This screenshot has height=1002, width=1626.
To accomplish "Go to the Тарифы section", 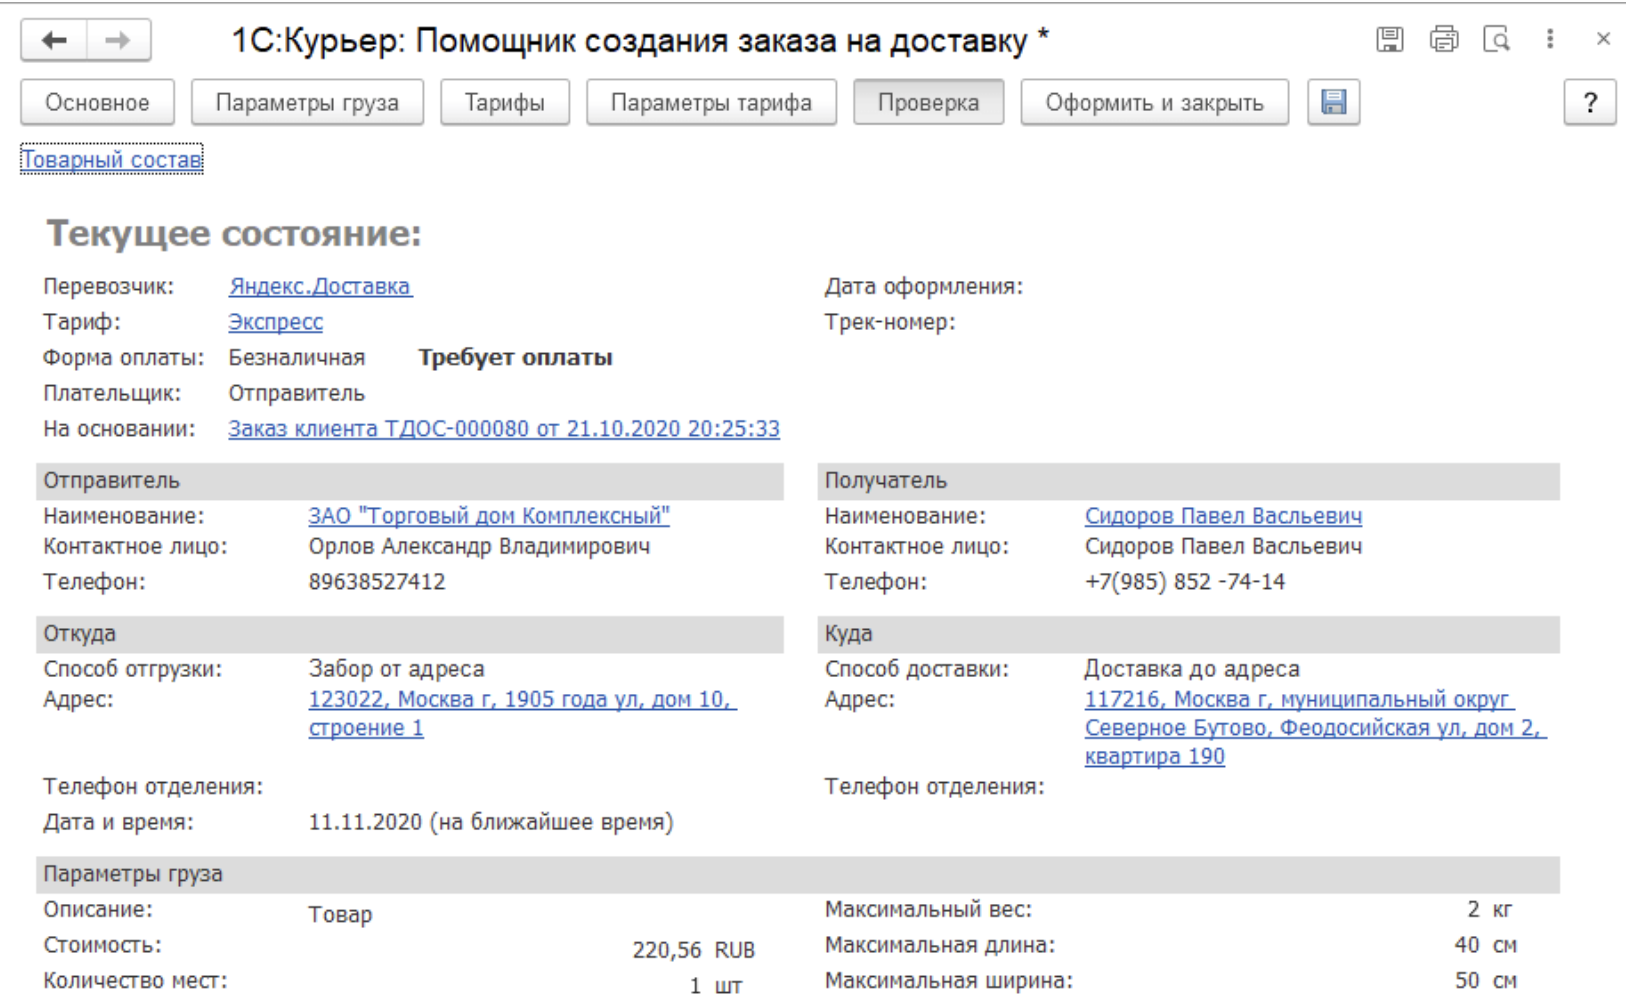I will click(x=504, y=102).
